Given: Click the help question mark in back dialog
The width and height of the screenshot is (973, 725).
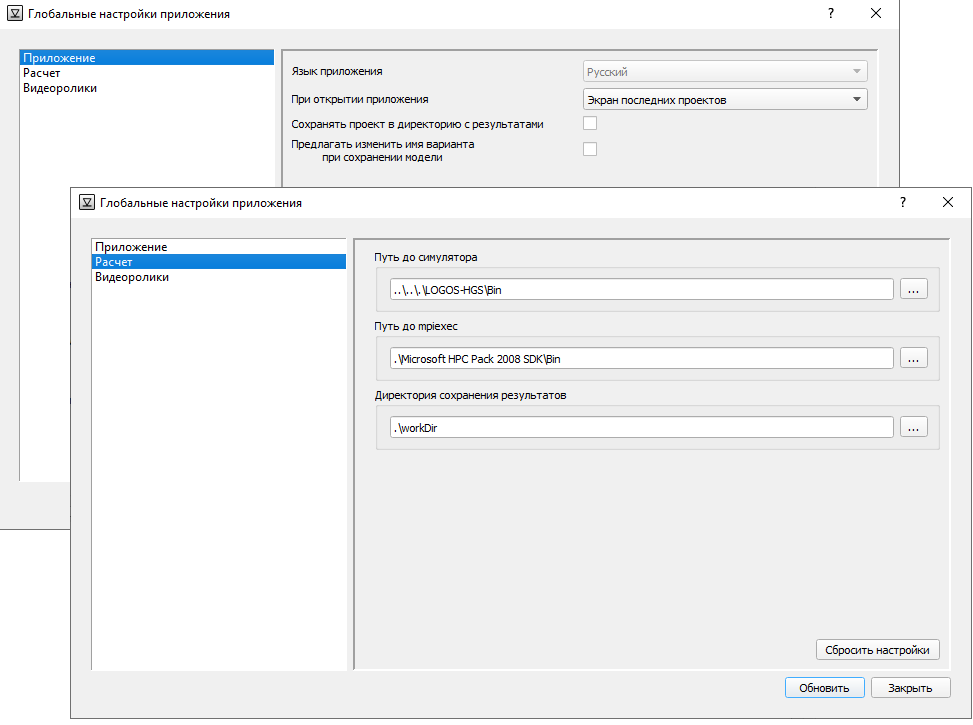Looking at the screenshot, I should point(831,14).
